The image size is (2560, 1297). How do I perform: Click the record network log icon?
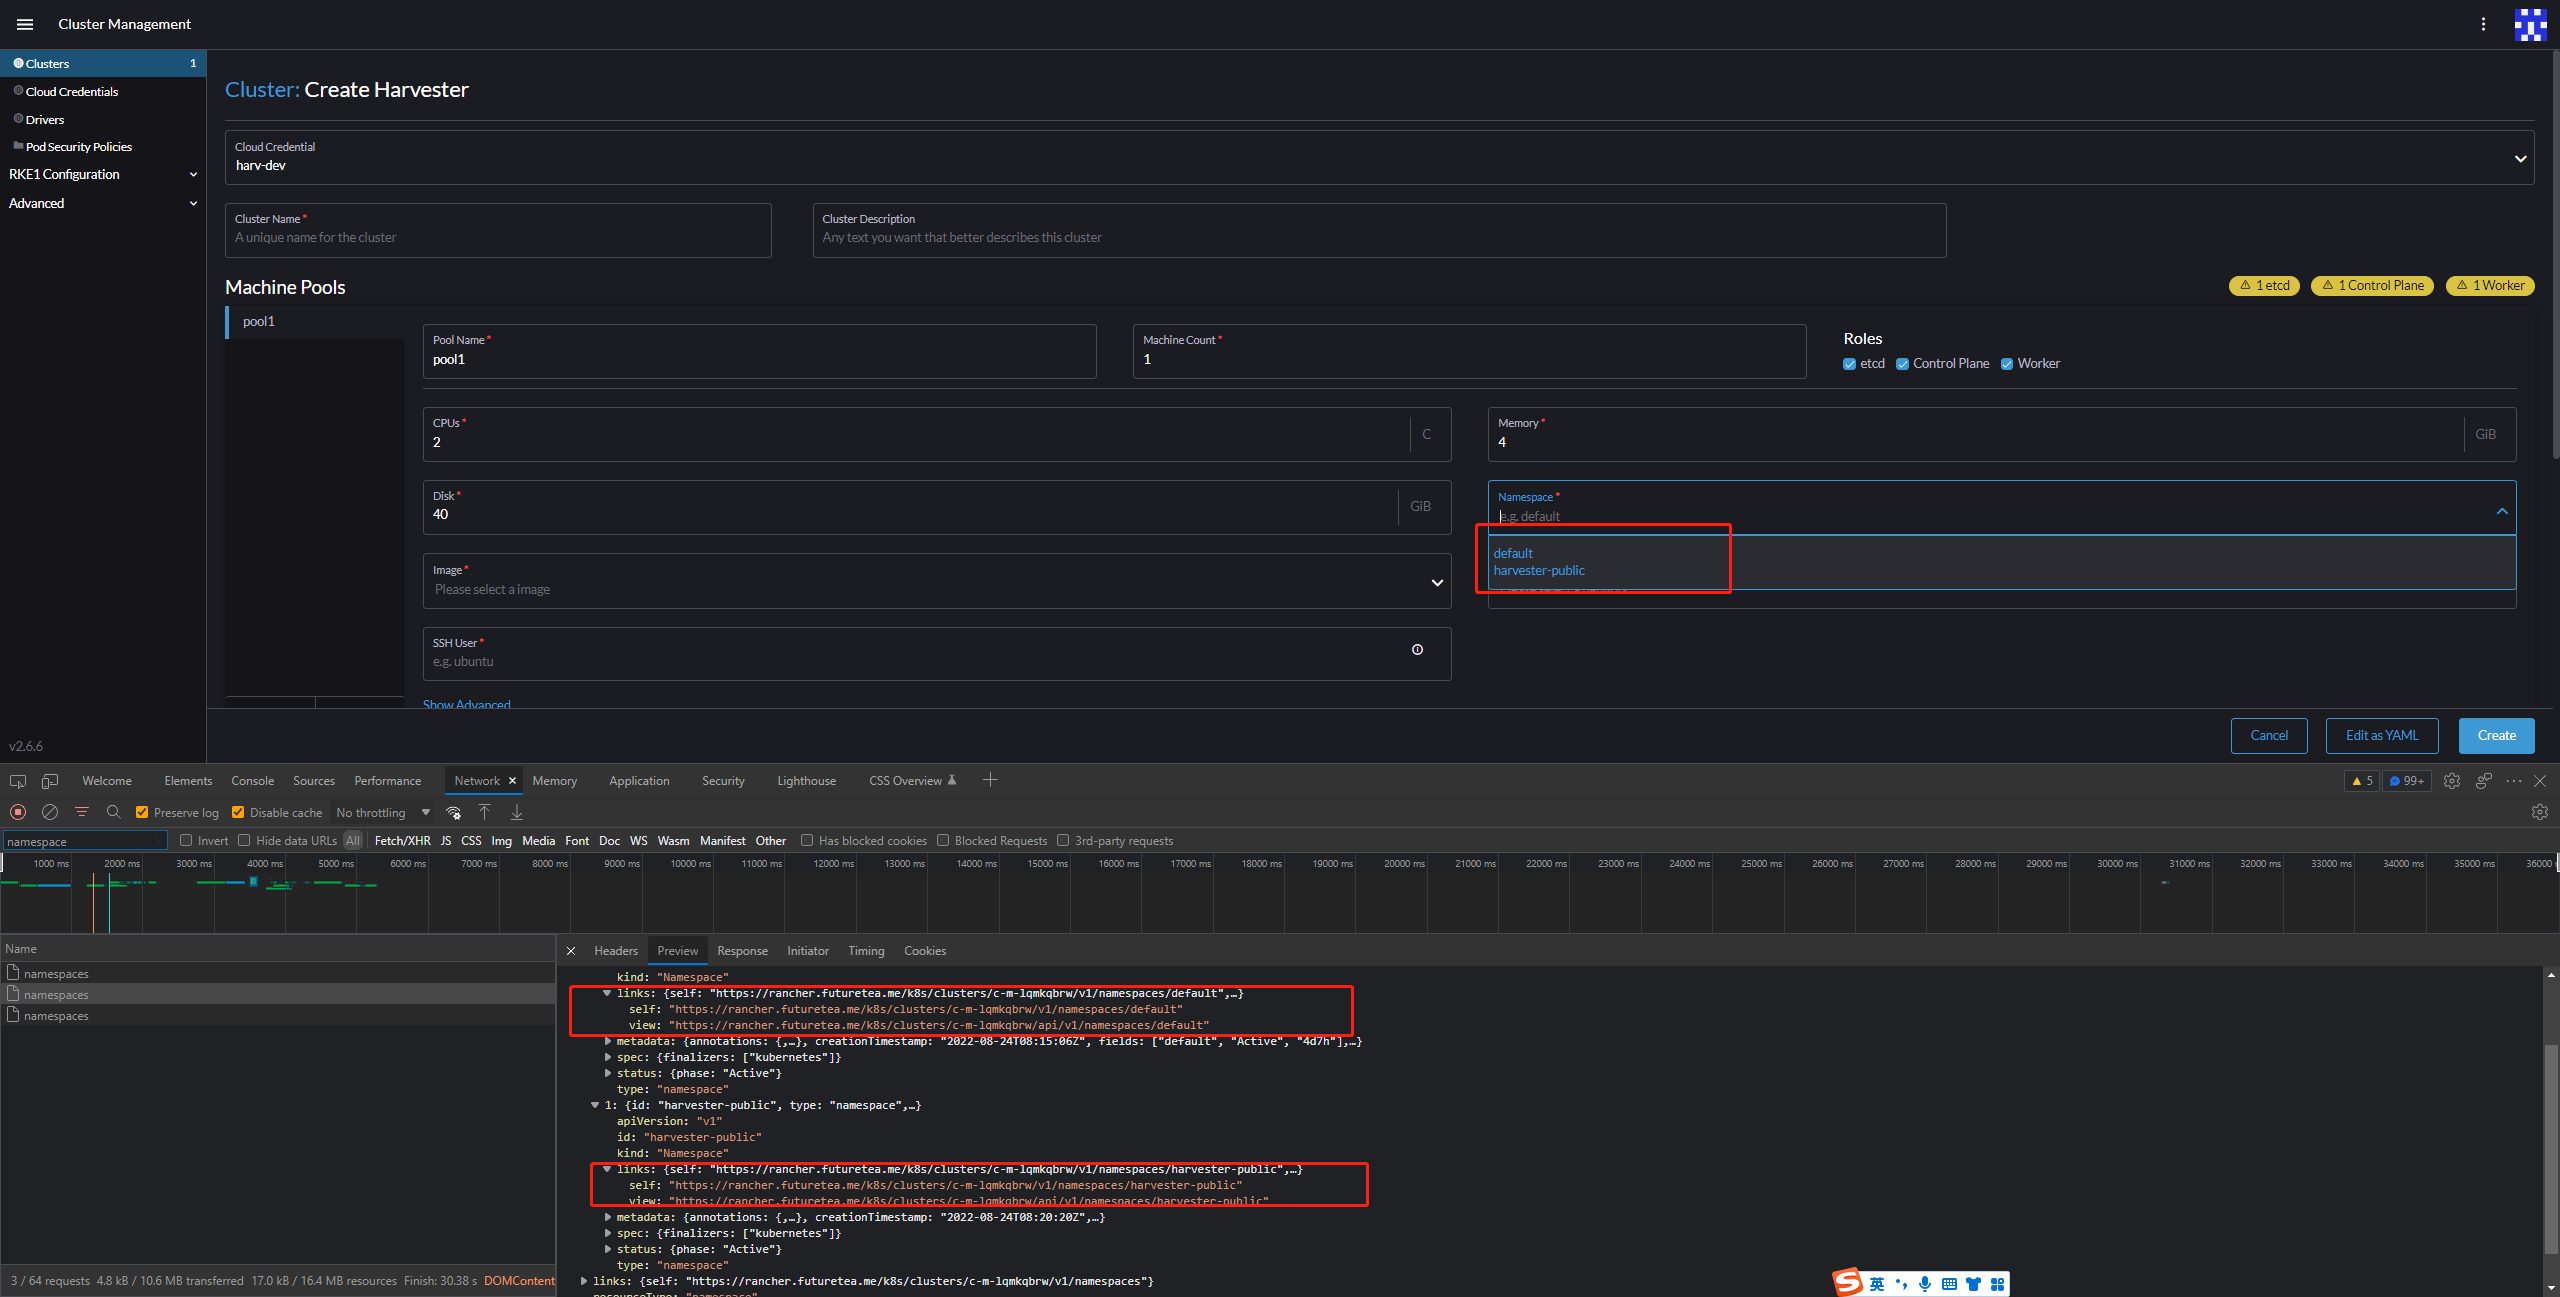coord(18,812)
